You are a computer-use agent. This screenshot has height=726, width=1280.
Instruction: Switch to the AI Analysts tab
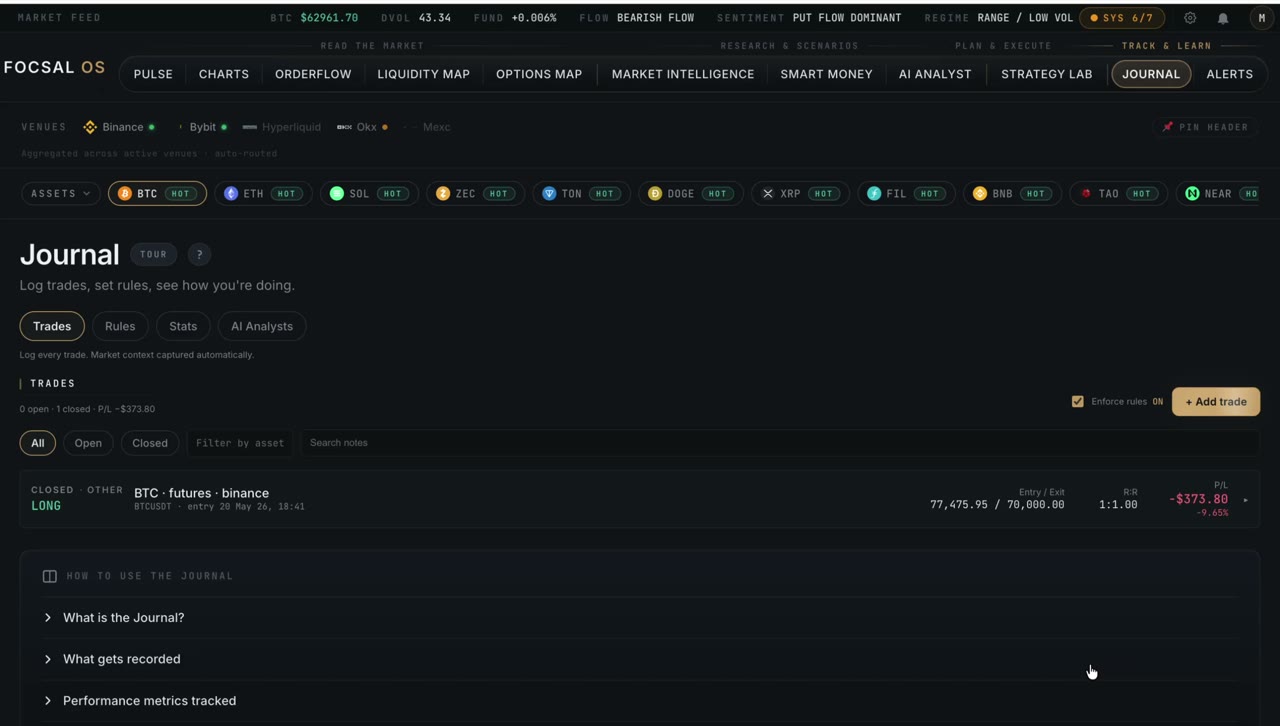pos(262,326)
